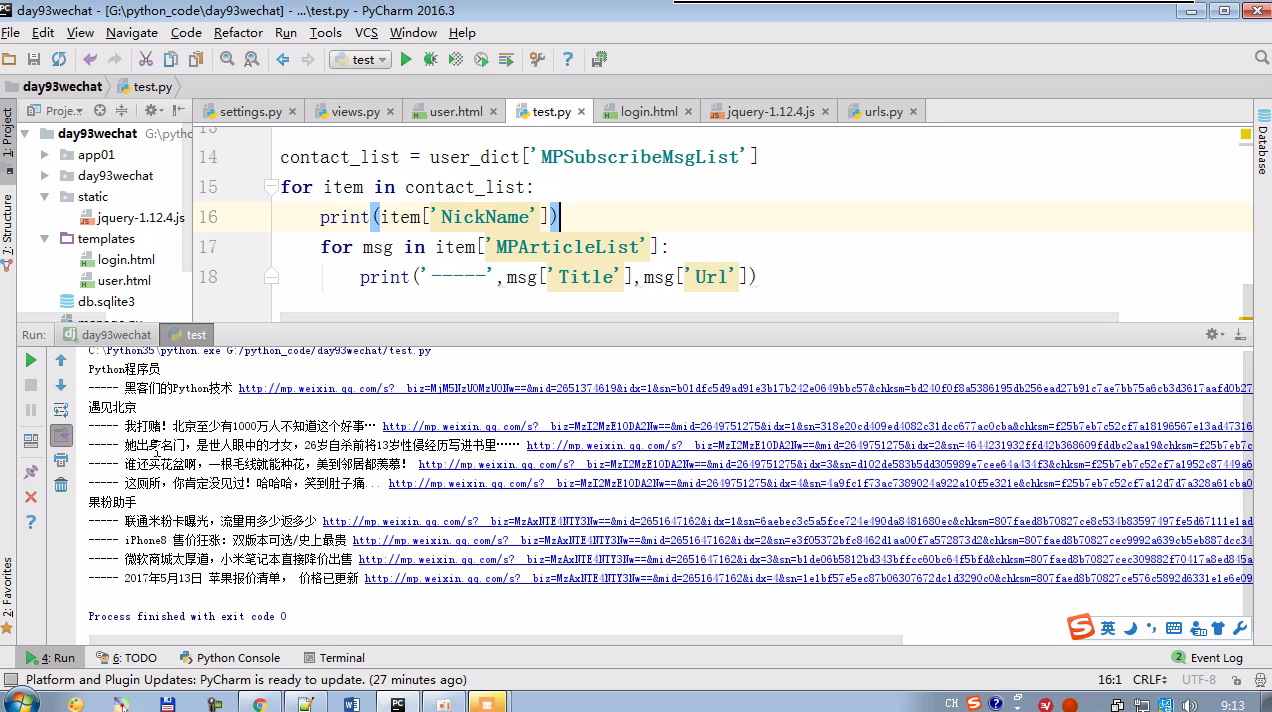Open the Project view selector dropdown

pos(55,111)
